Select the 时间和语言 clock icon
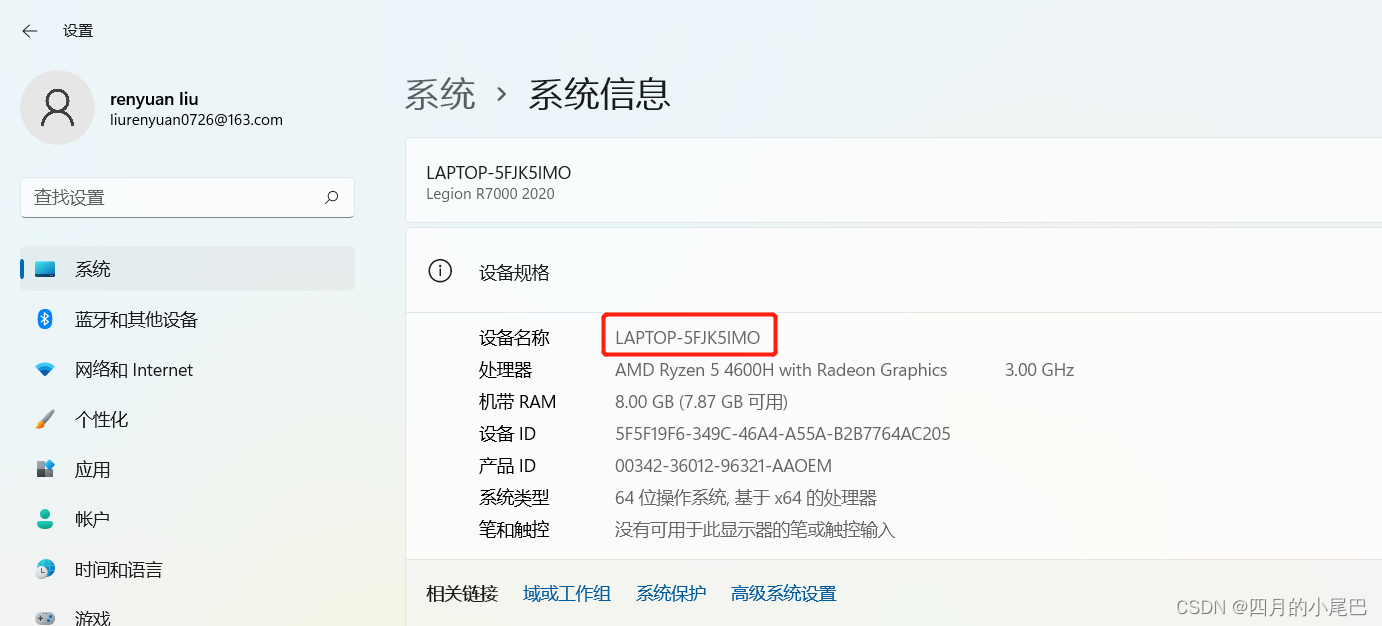1382x626 pixels. pos(44,568)
